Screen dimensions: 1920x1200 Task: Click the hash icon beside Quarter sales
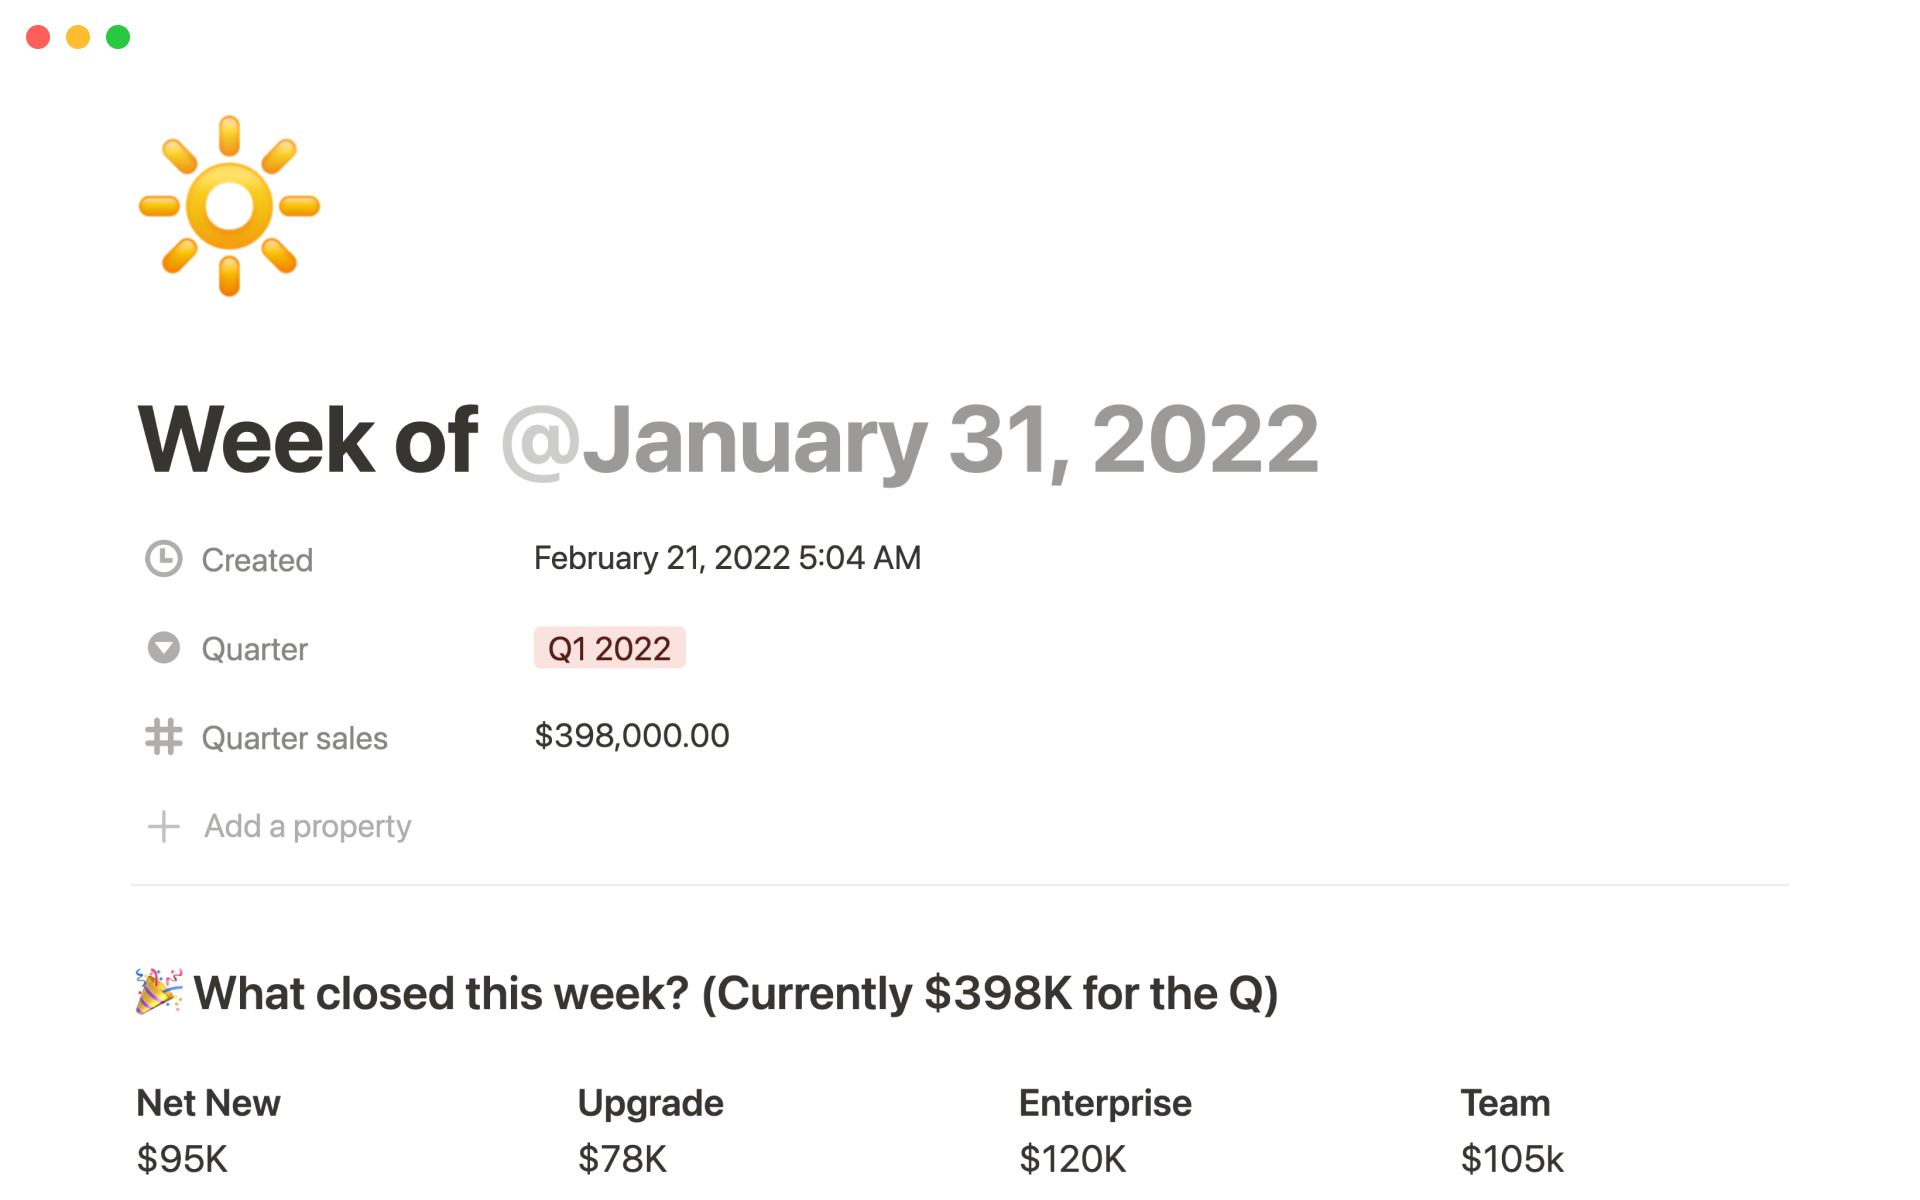point(163,737)
